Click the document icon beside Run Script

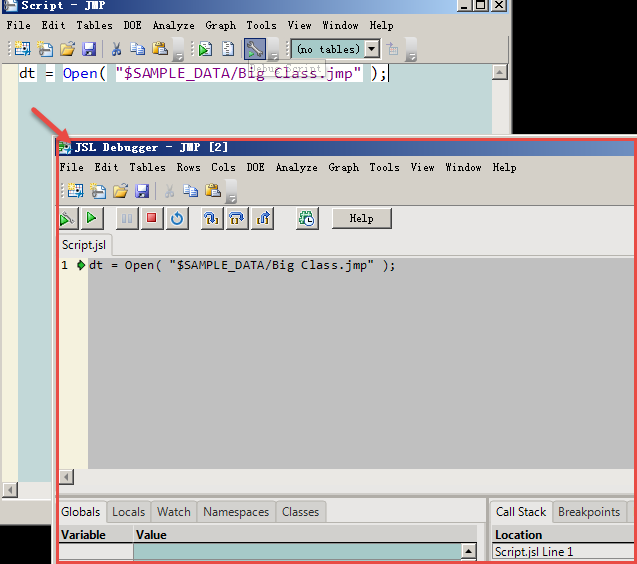point(228,49)
